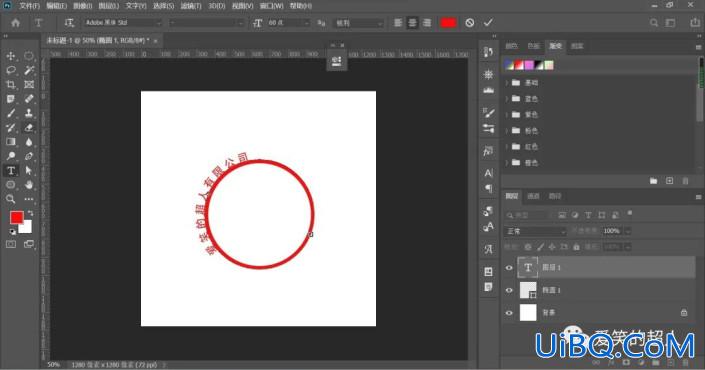The width and height of the screenshot is (705, 370).
Task: Select the Pen tool
Action: (x=29, y=156)
